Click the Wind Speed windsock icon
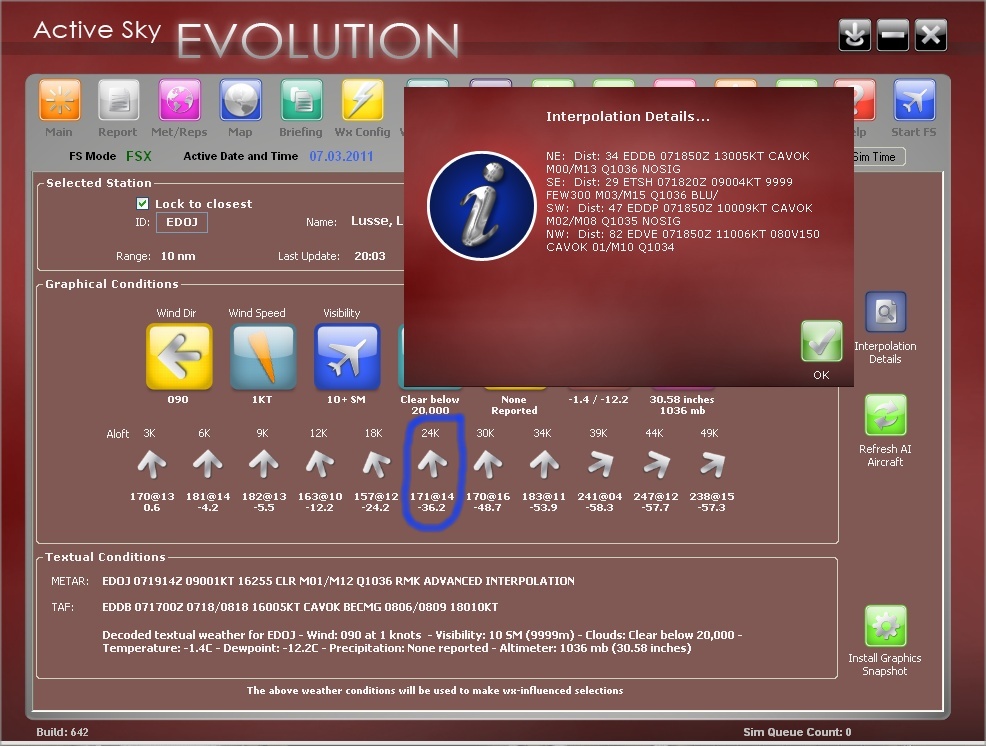This screenshot has width=986, height=746. [x=263, y=356]
